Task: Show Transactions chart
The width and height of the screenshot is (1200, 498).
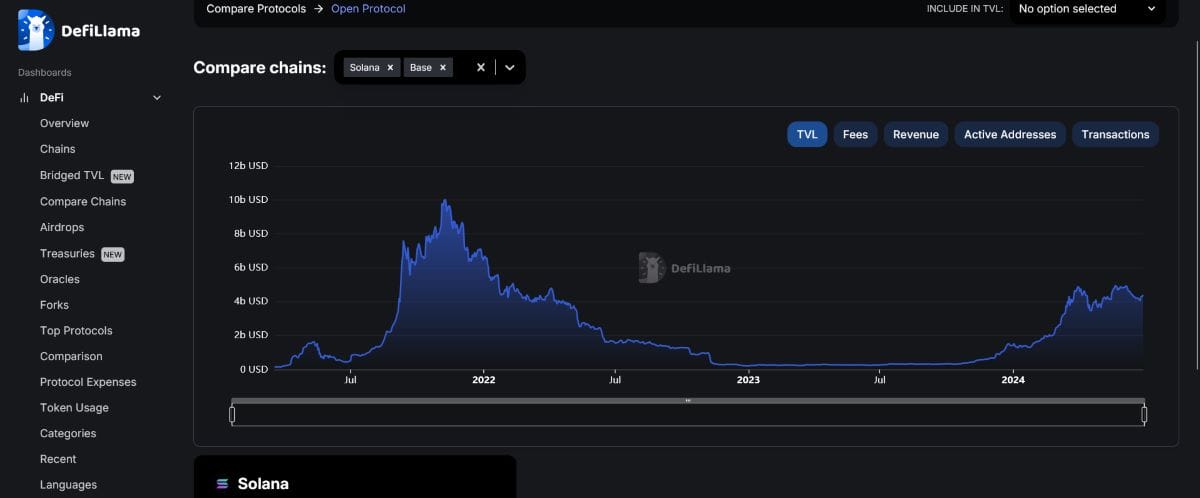Action: click(x=1115, y=134)
